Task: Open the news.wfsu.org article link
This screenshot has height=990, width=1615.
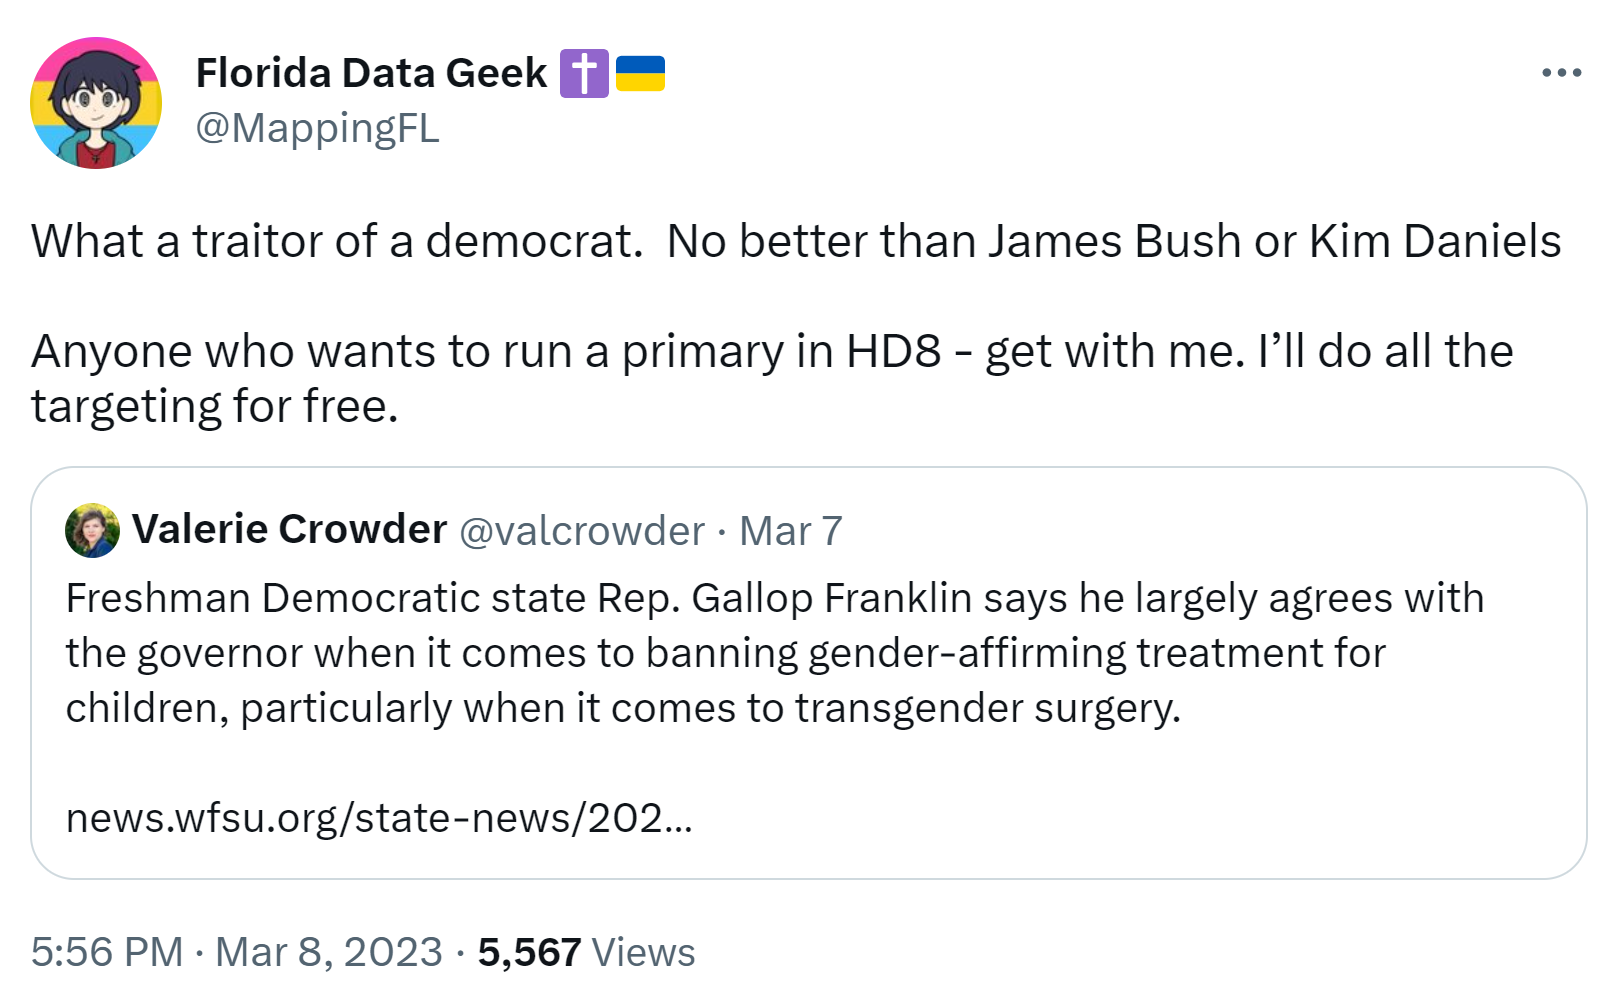Action: [x=379, y=818]
